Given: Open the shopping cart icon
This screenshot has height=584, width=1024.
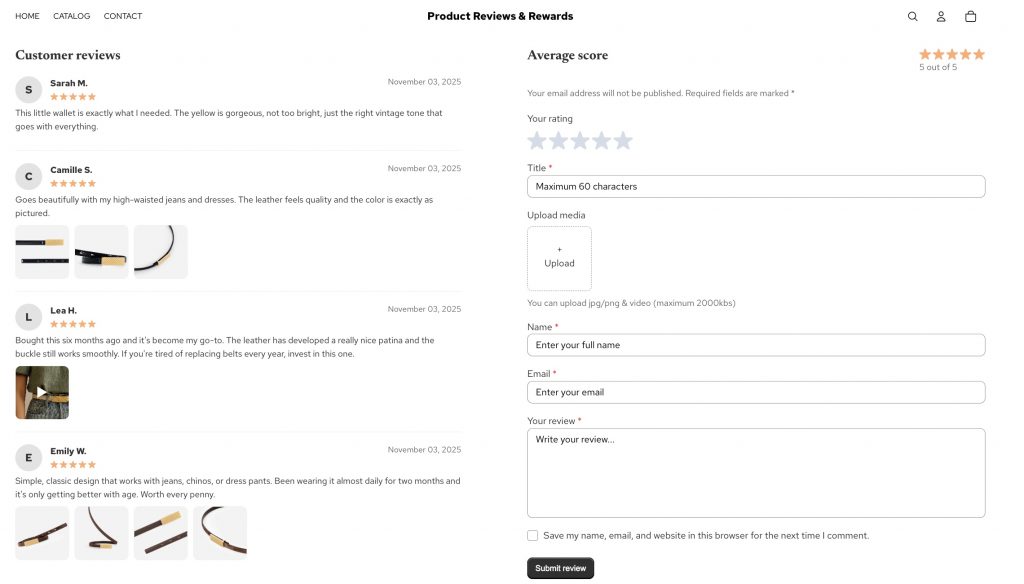Looking at the screenshot, I should click(x=968, y=16).
